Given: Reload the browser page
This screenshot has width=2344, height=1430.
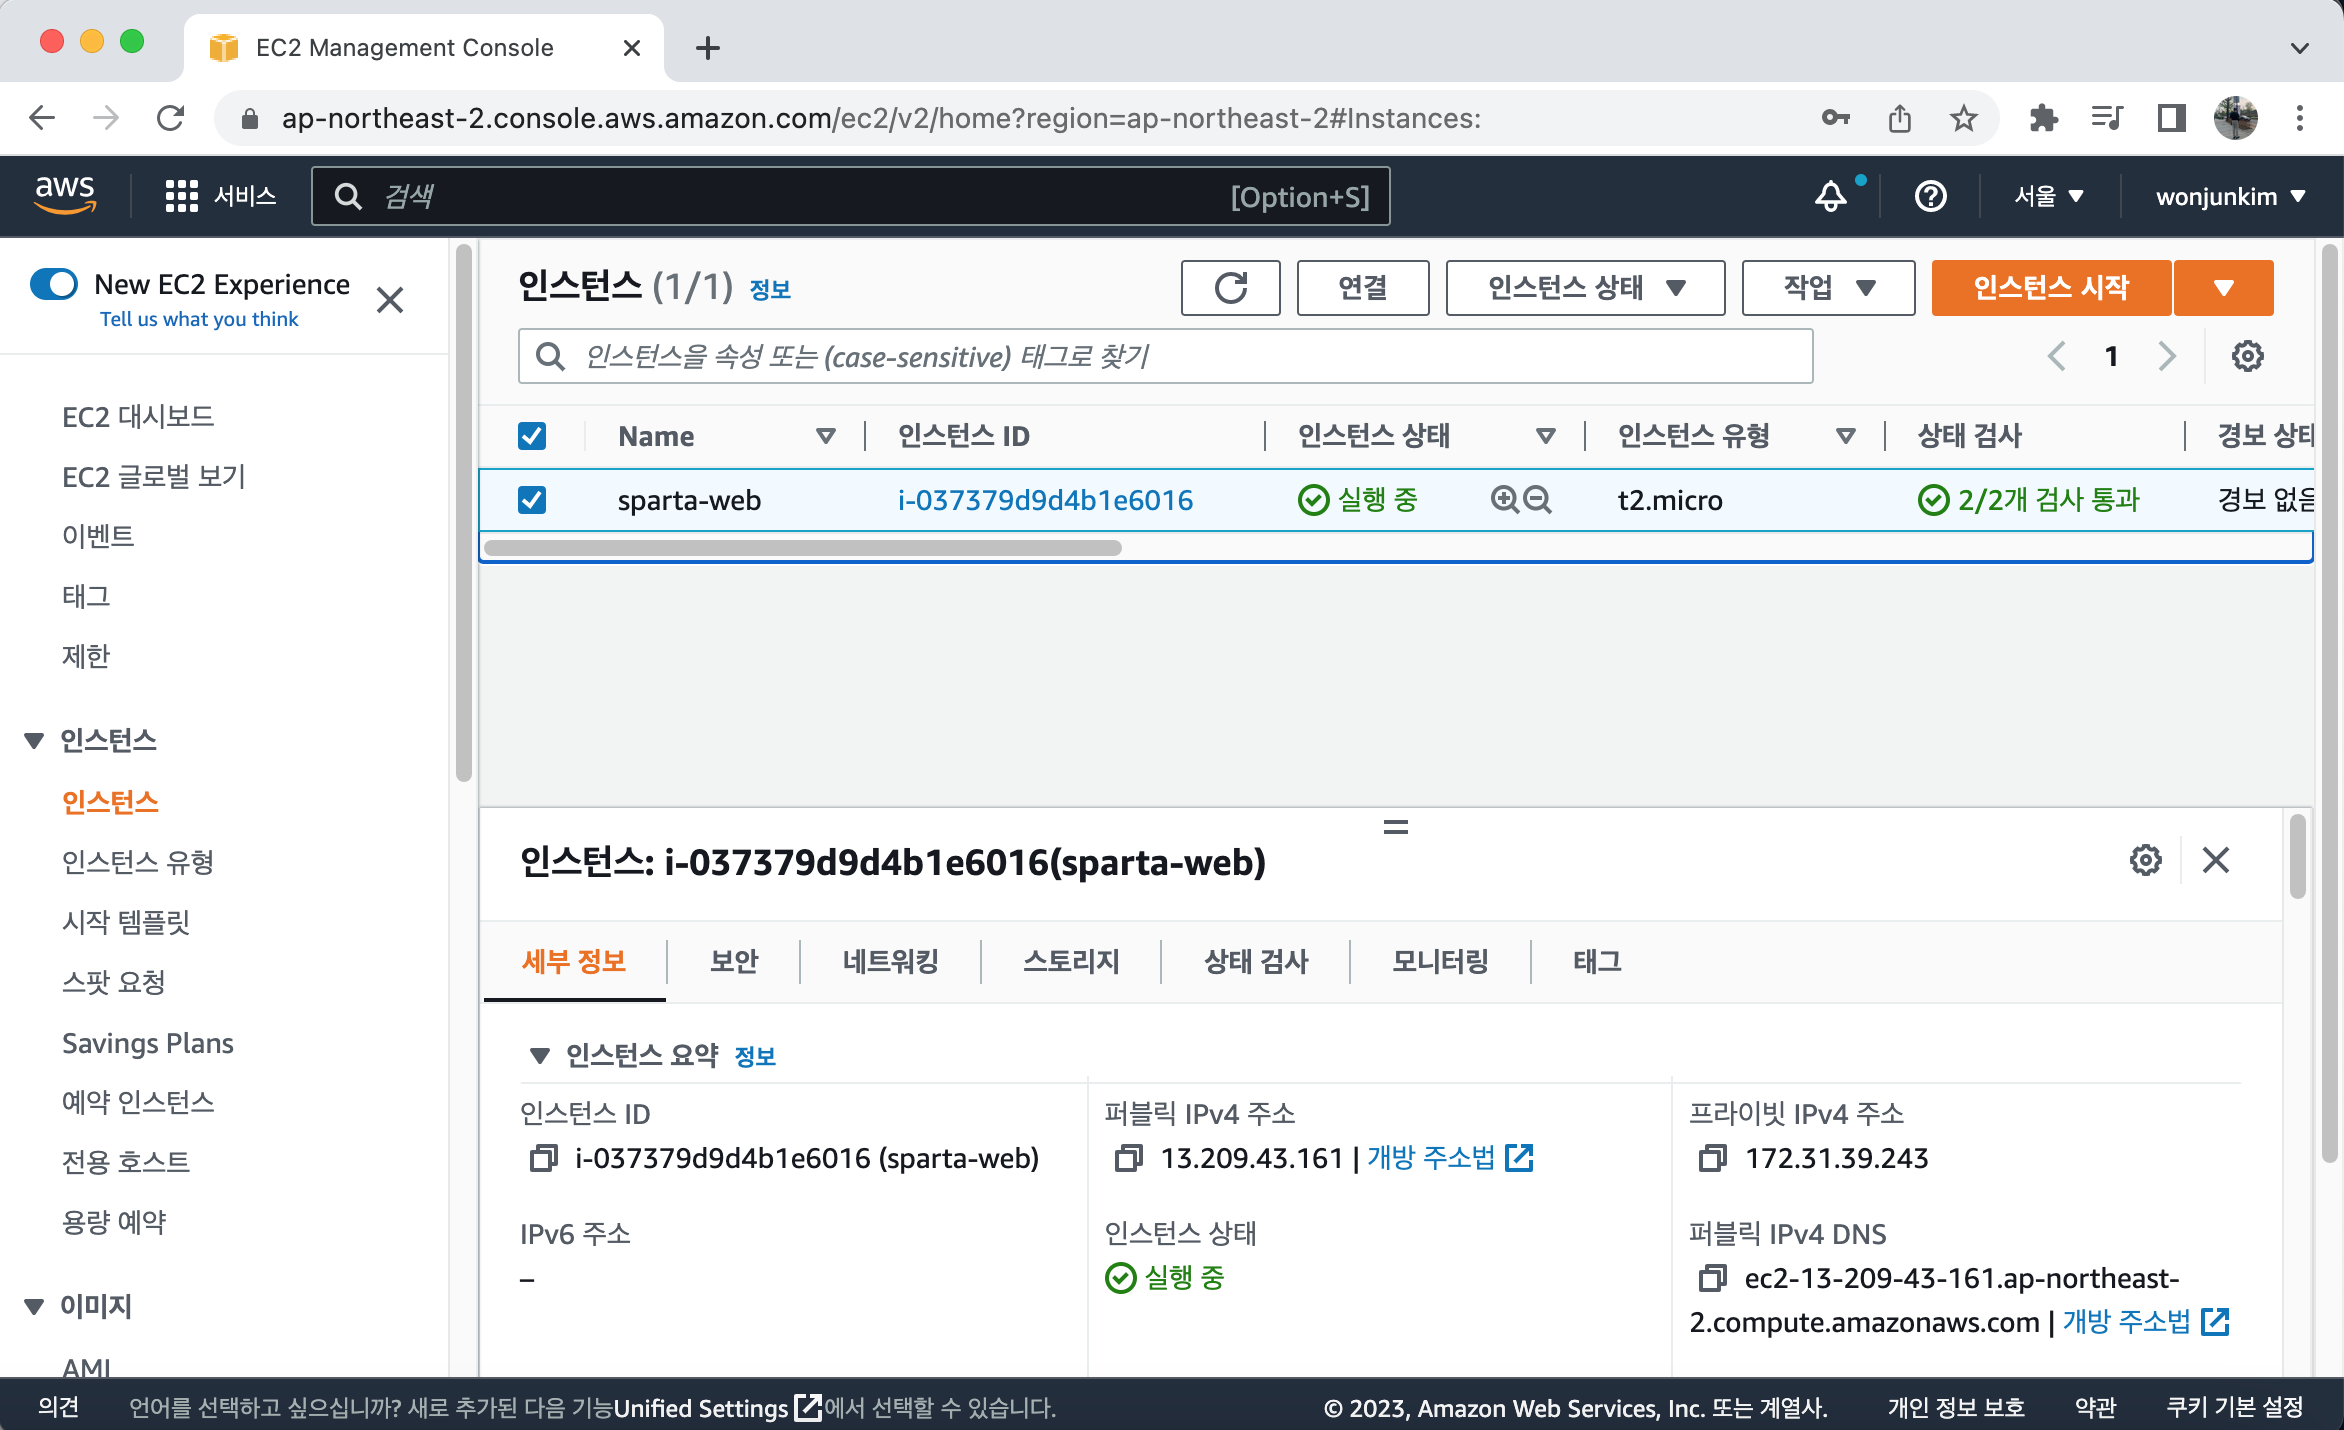Looking at the screenshot, I should (171, 118).
